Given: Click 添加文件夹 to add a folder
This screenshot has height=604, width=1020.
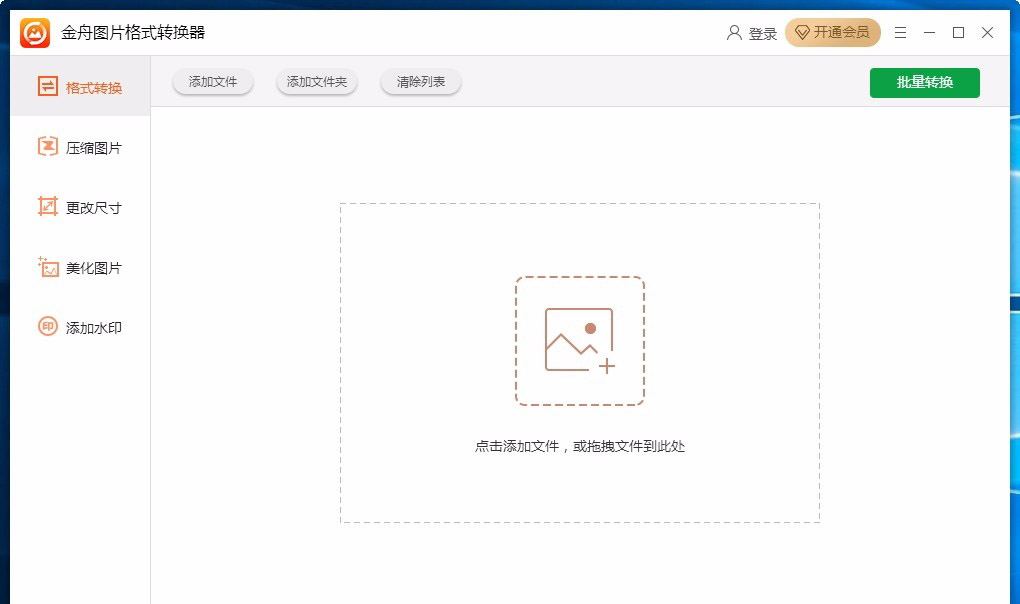Looking at the screenshot, I should pos(316,83).
